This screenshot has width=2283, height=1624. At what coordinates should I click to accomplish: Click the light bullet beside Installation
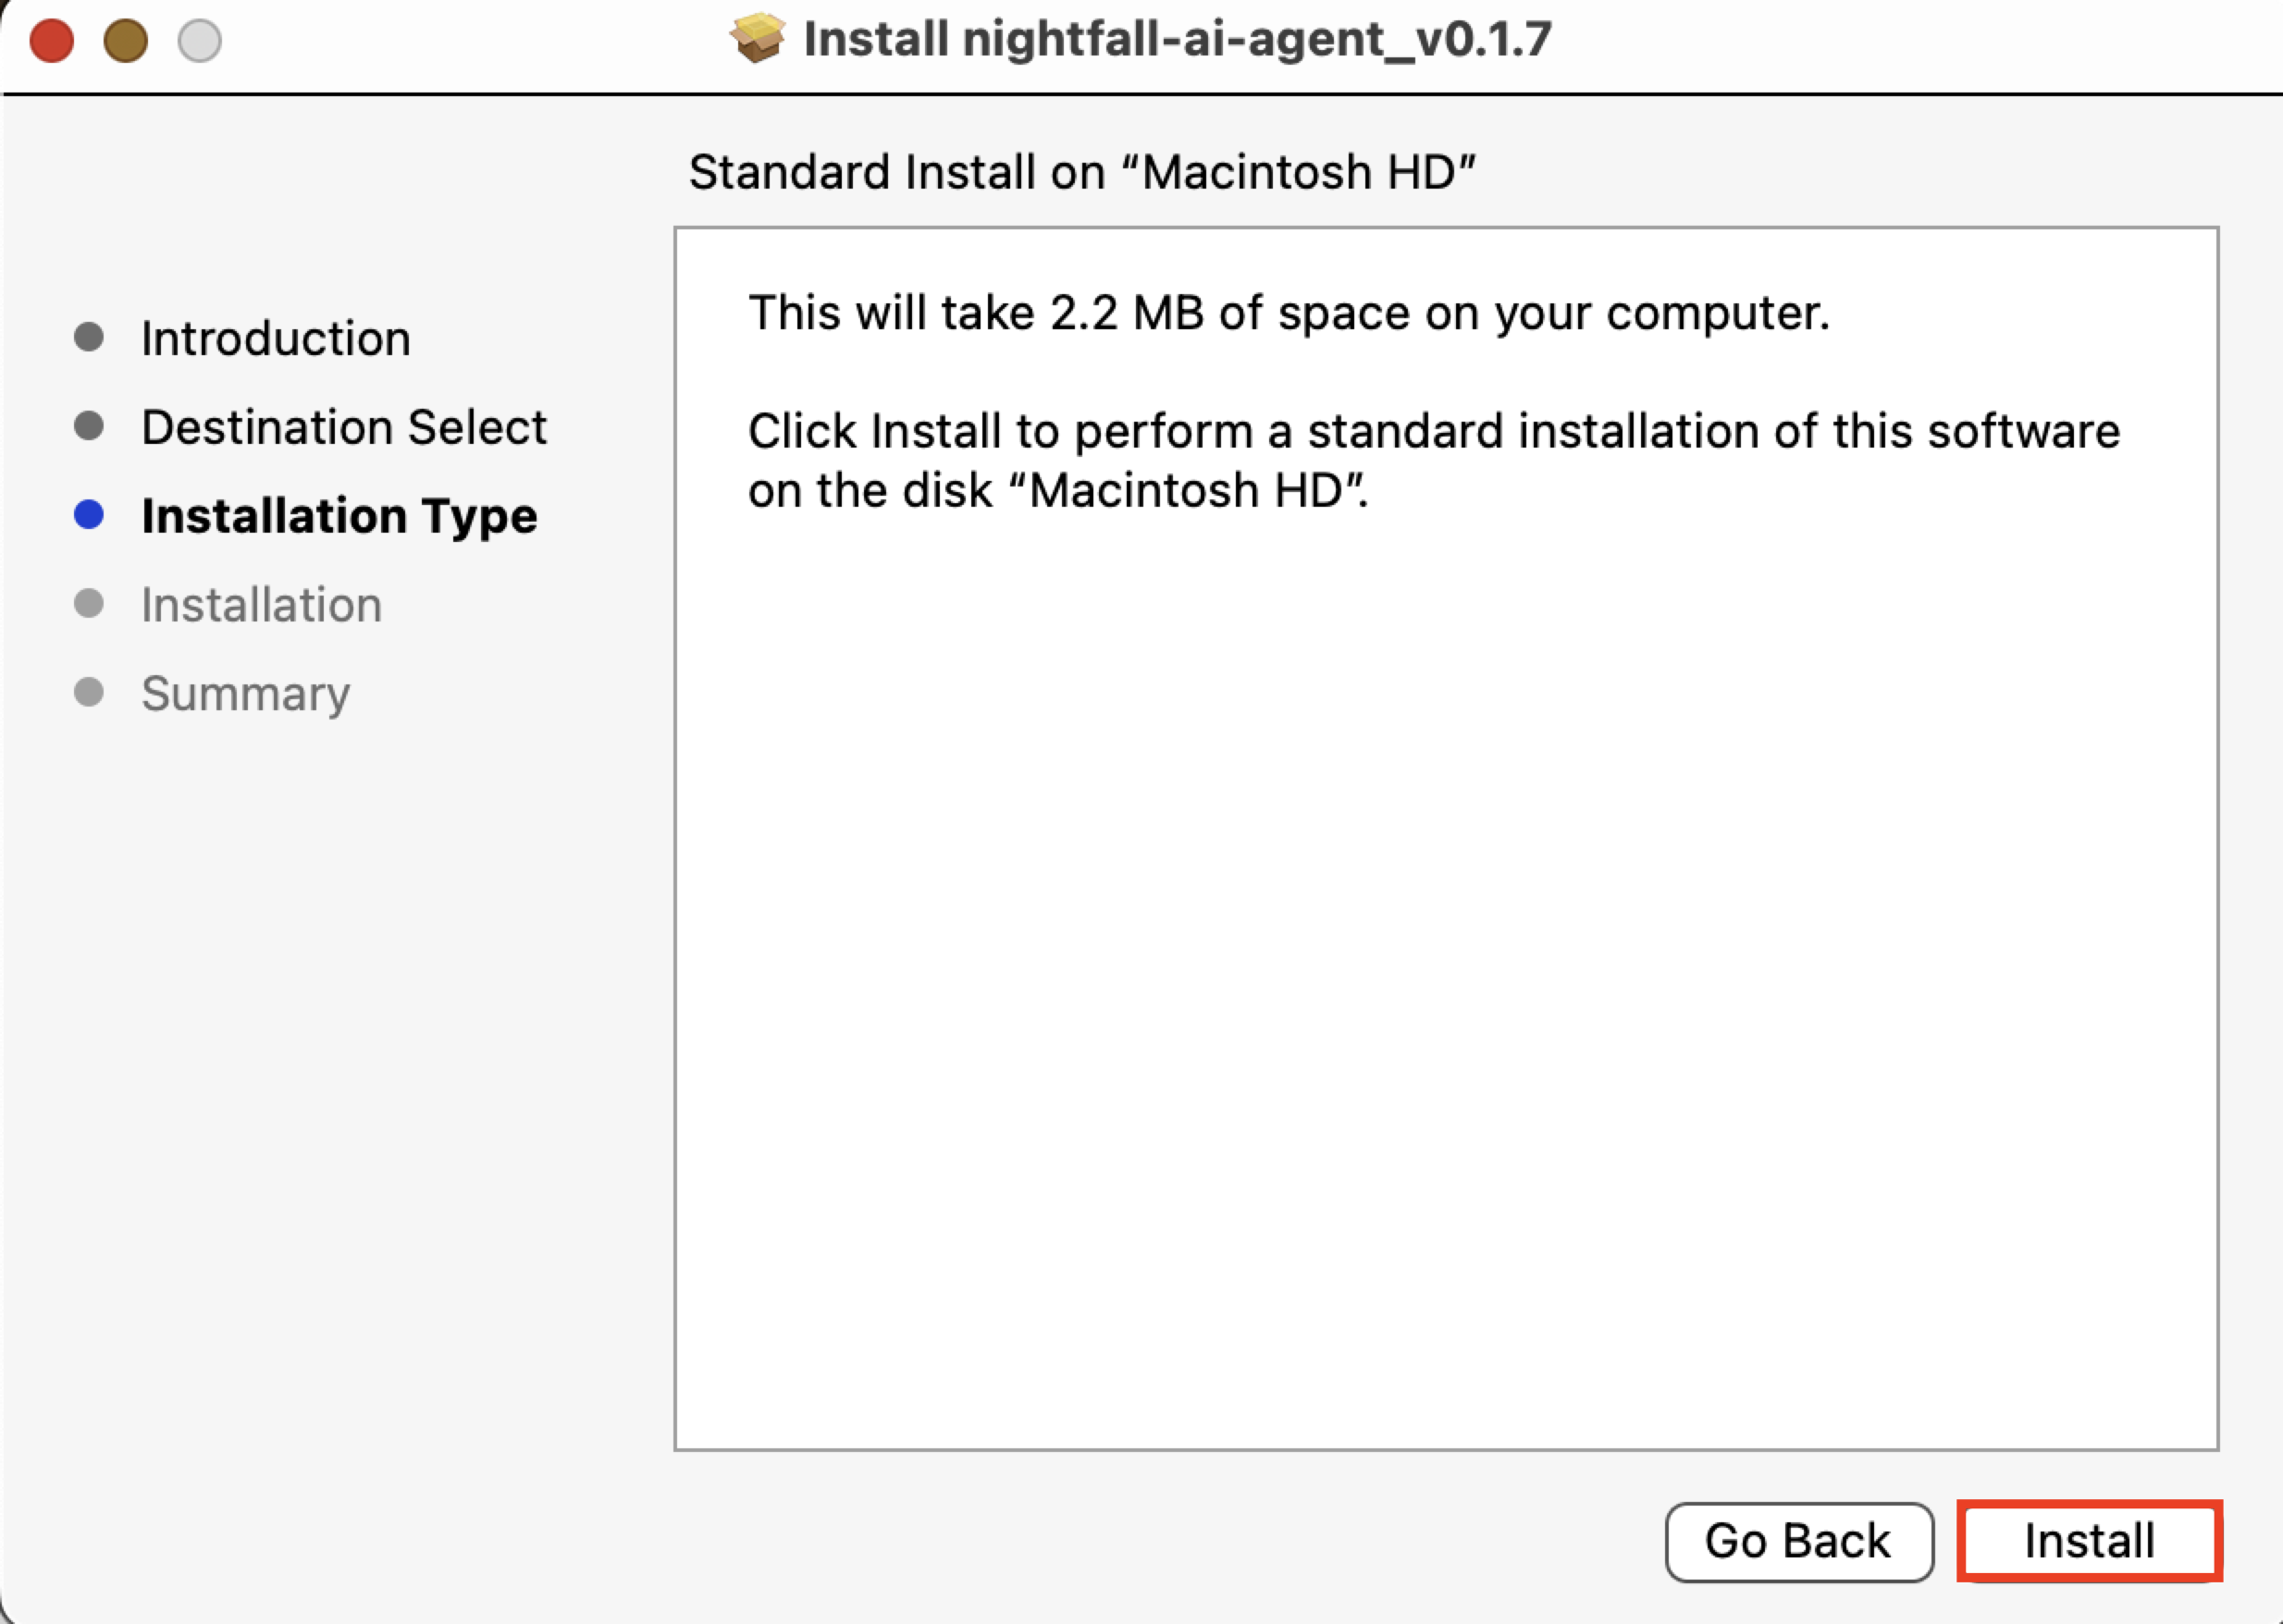click(x=89, y=603)
